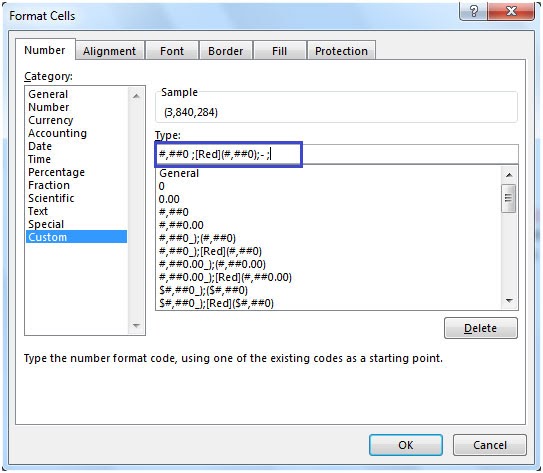This screenshot has height=473, width=543.
Task: Click the Cancel button
Action: 490,445
